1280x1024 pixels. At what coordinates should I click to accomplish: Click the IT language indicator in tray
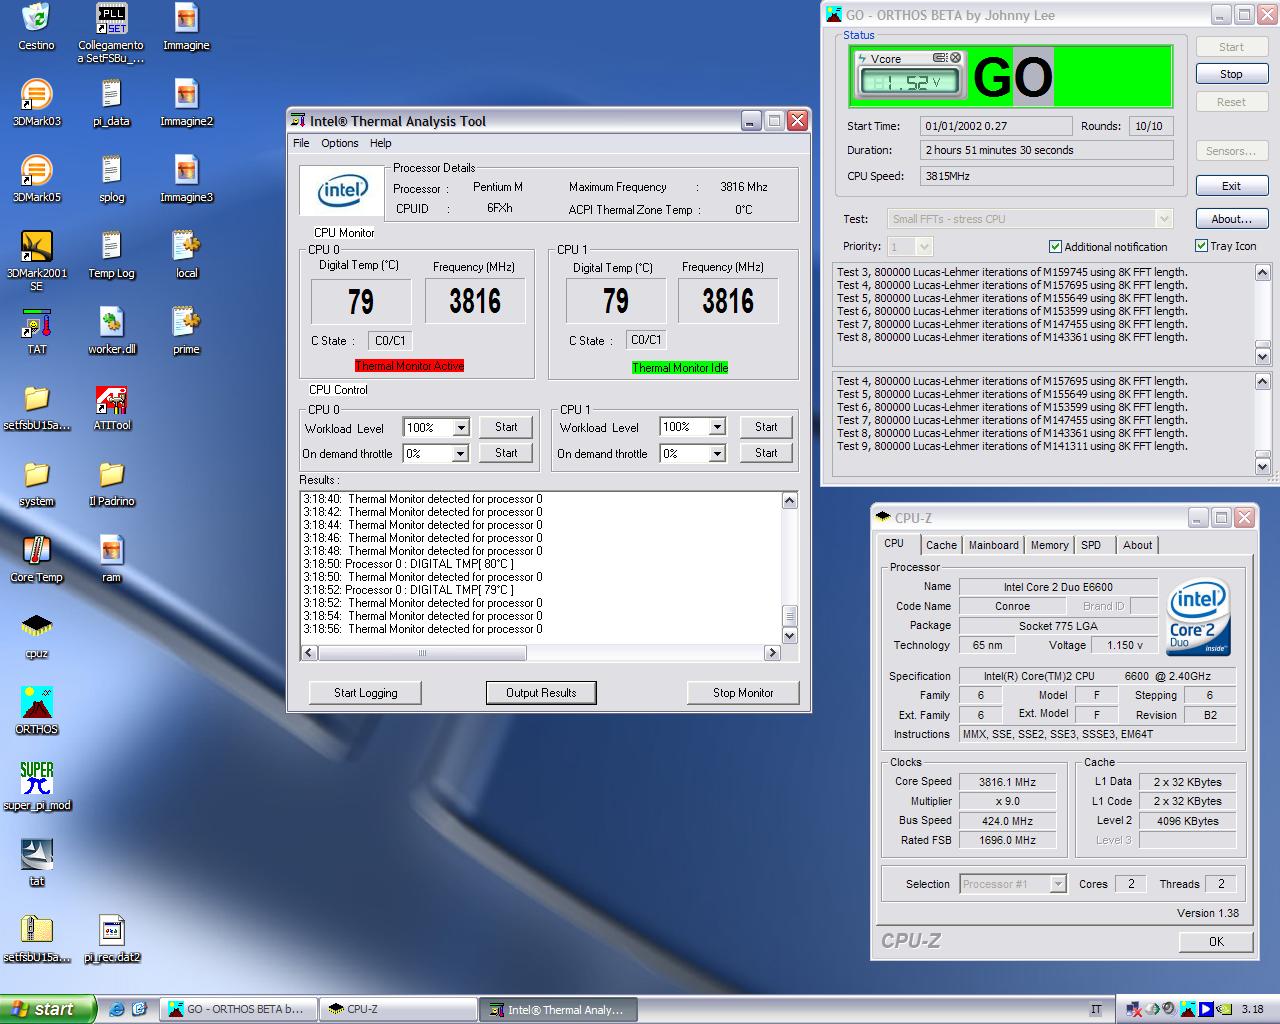tap(1097, 1009)
